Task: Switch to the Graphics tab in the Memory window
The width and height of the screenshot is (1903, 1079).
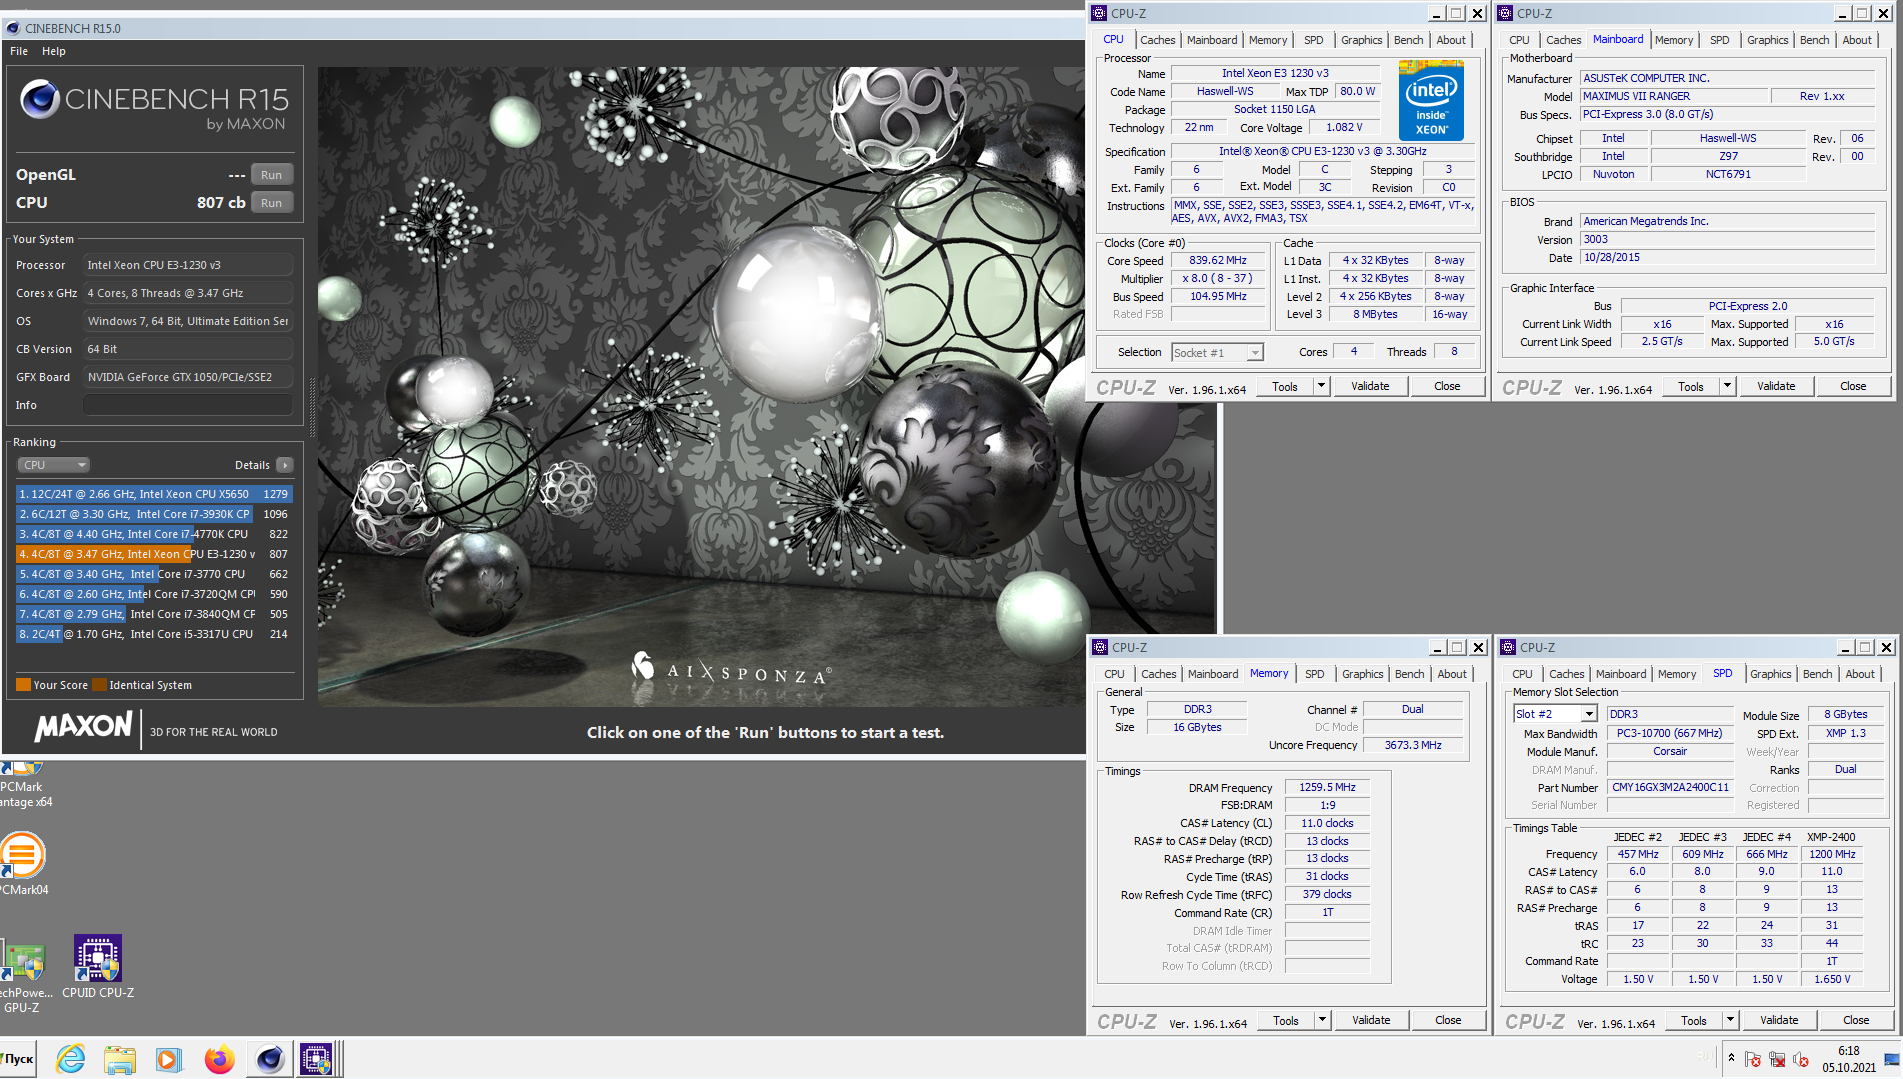Action: (1362, 674)
